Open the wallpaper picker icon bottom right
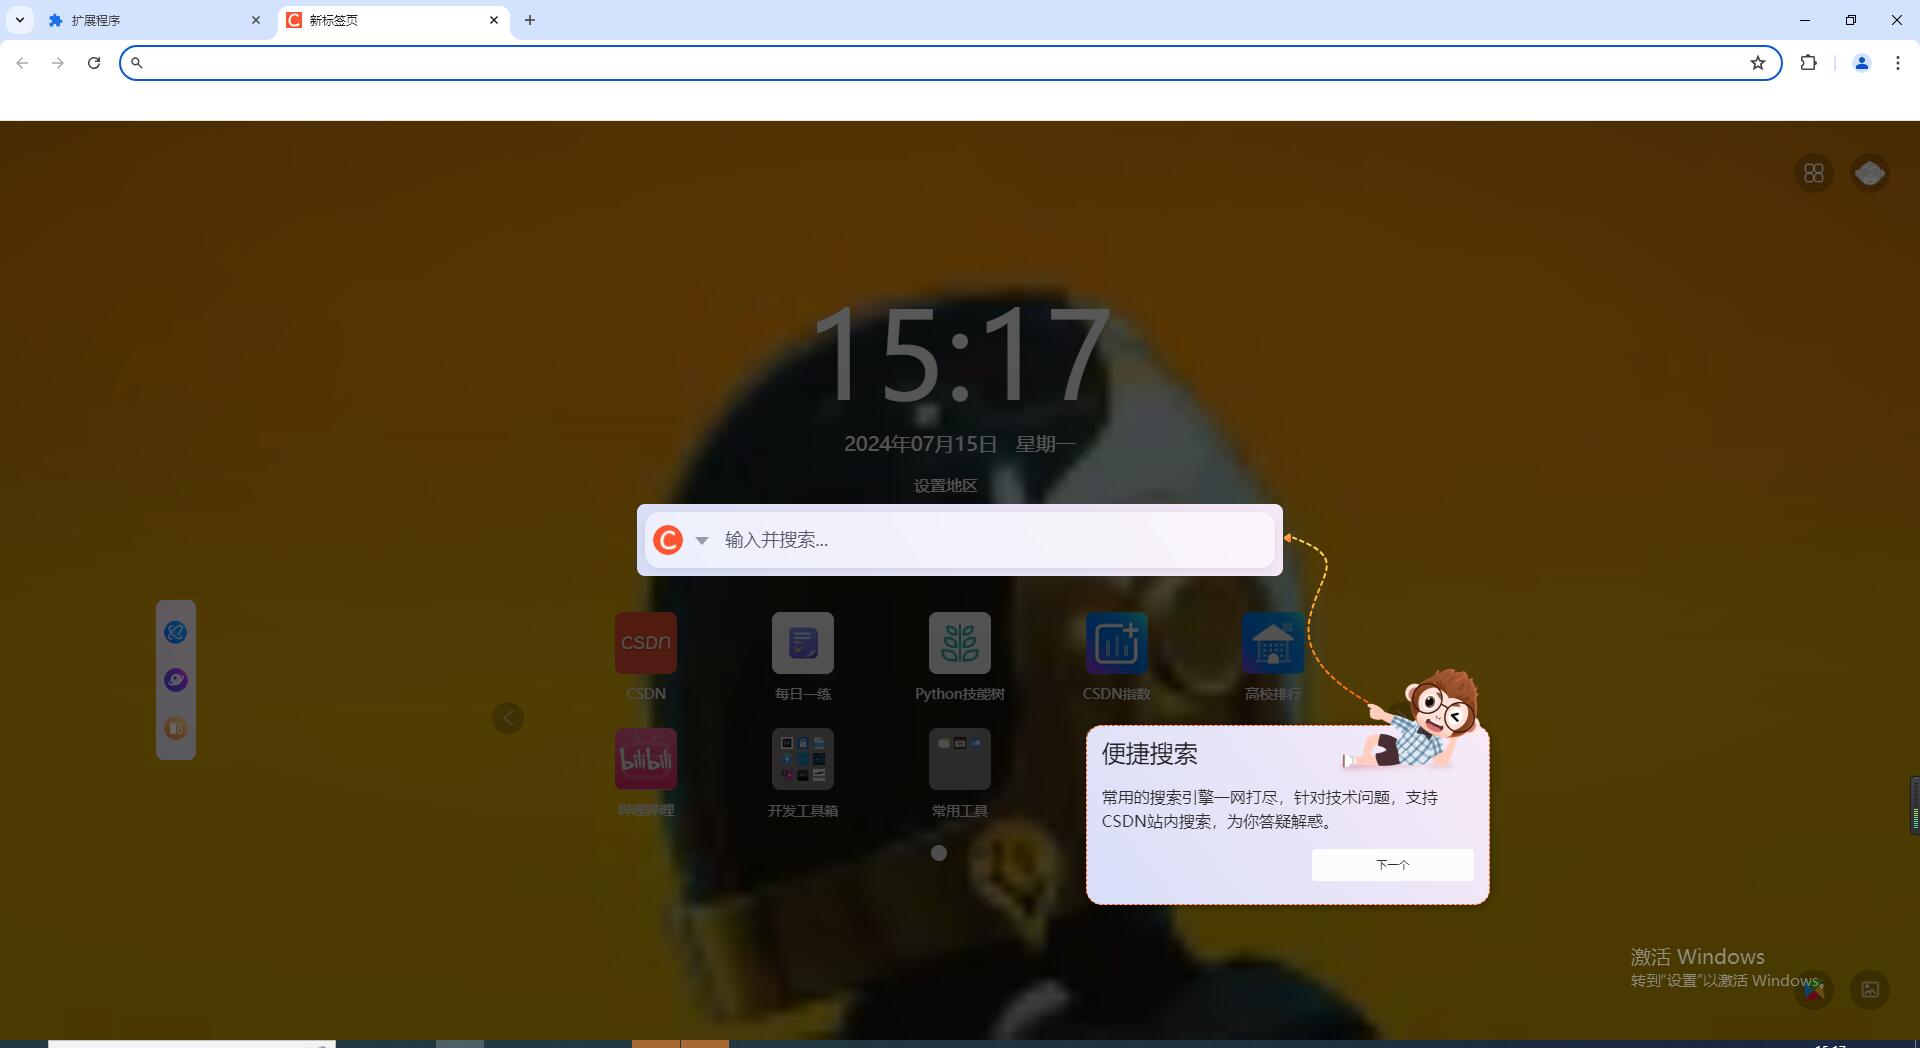The width and height of the screenshot is (1920, 1048). [1869, 989]
